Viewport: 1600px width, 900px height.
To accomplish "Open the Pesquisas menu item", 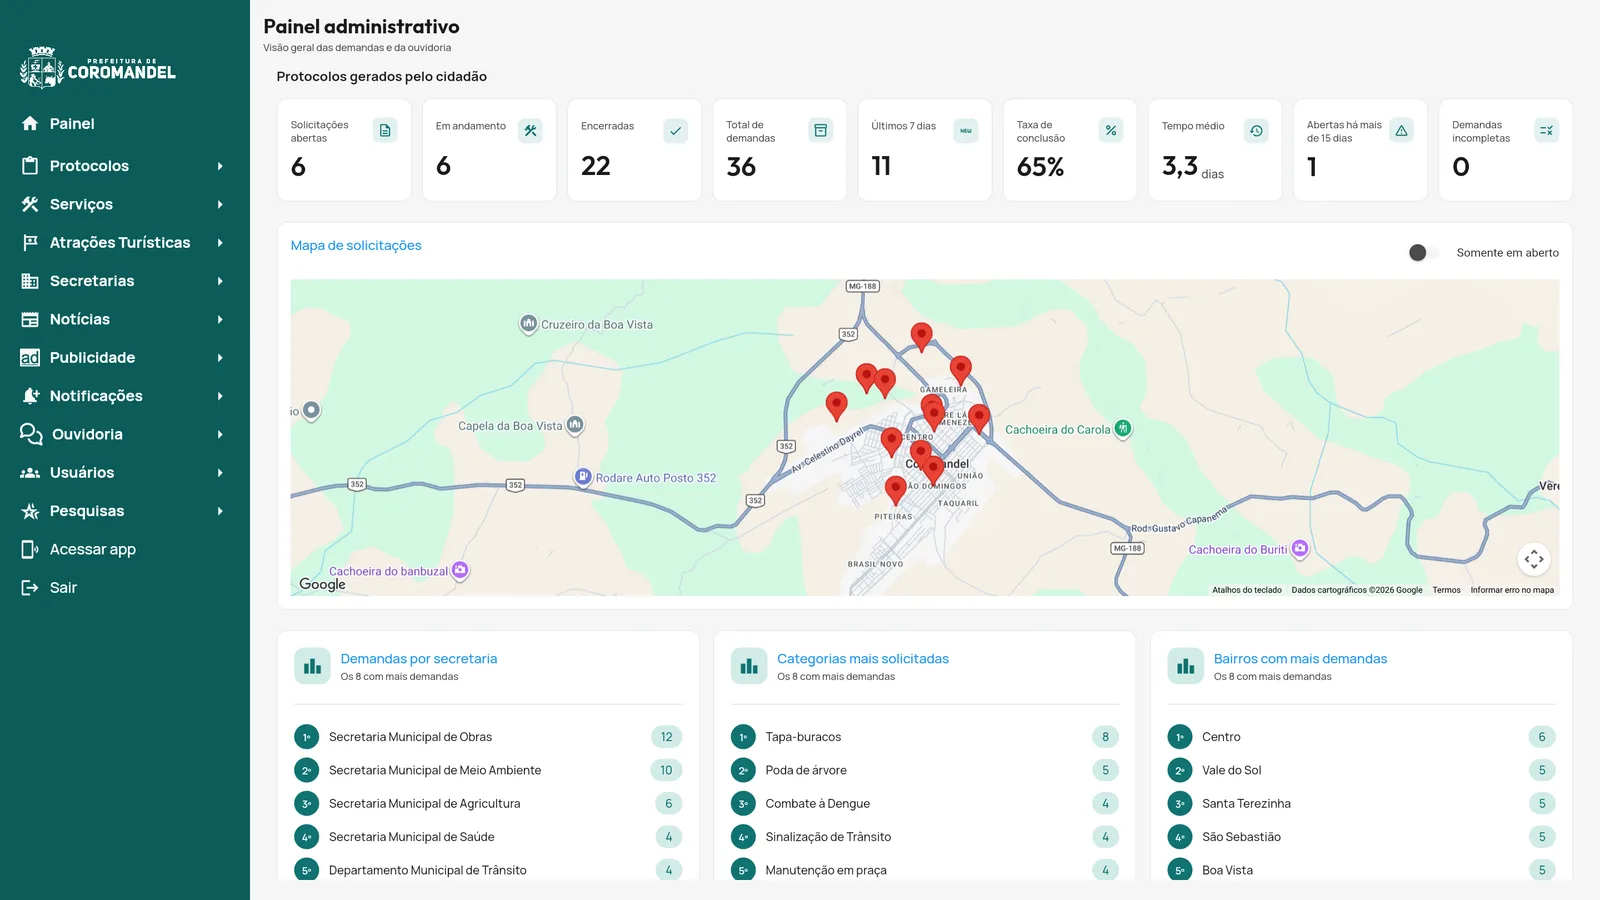I will [x=125, y=511].
